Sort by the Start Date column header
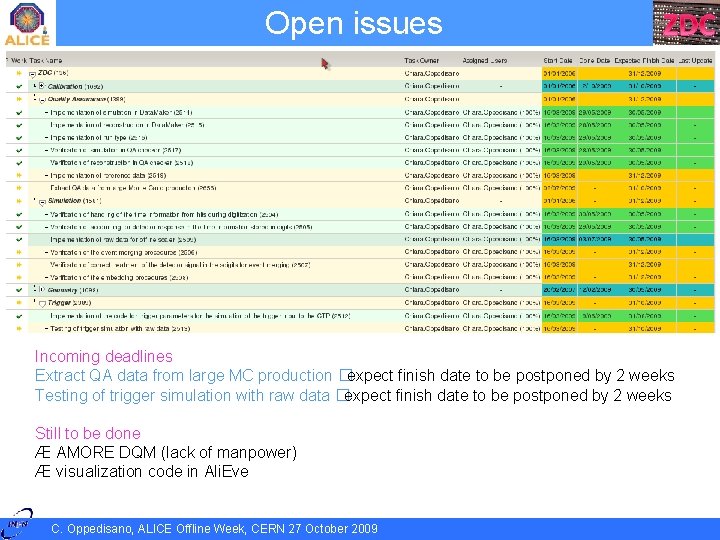Screen dimensions: 720x540 [x=558, y=60]
